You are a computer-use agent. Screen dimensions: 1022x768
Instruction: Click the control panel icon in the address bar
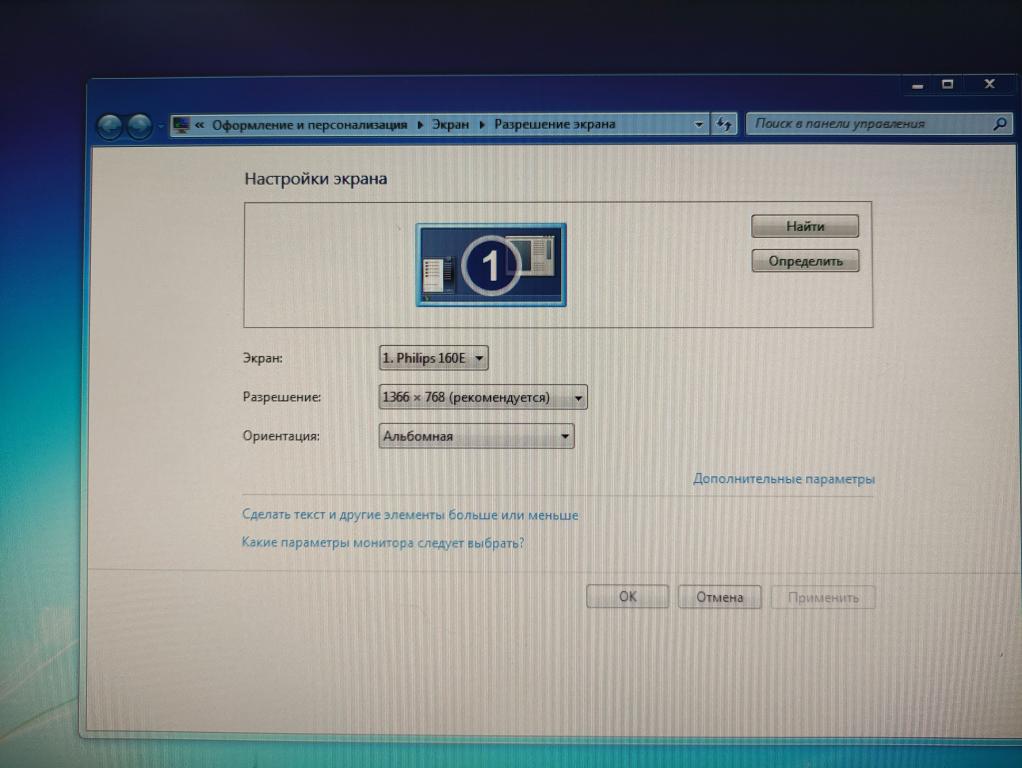(x=181, y=125)
